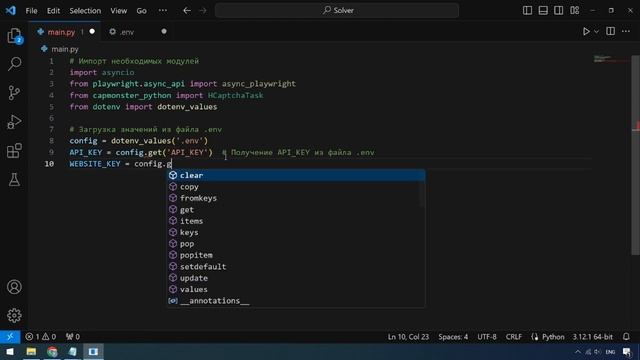Click the Spaces: 4 indentation item

453,337
